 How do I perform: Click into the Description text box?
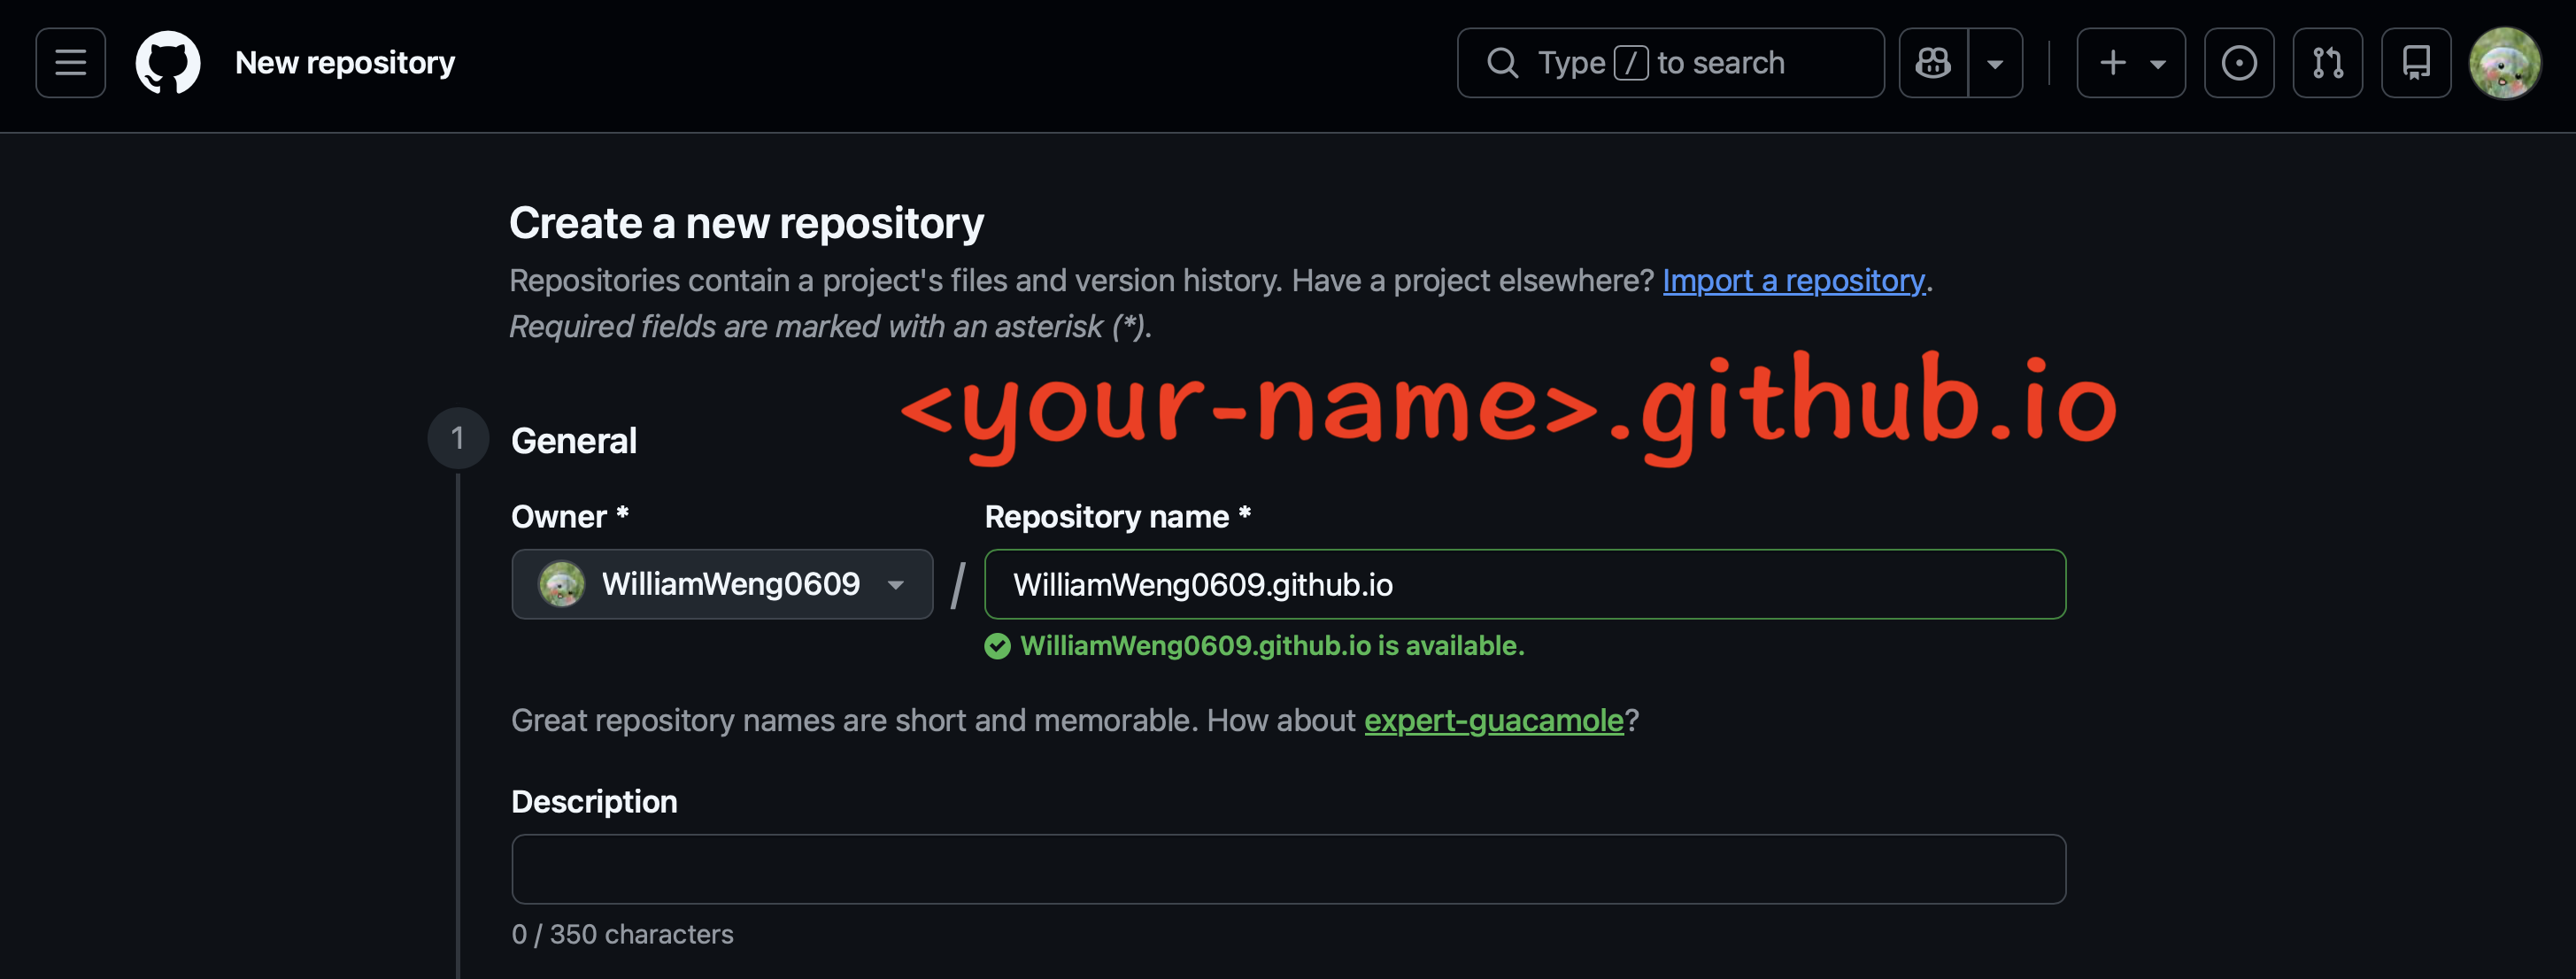pyautogui.click(x=1288, y=869)
